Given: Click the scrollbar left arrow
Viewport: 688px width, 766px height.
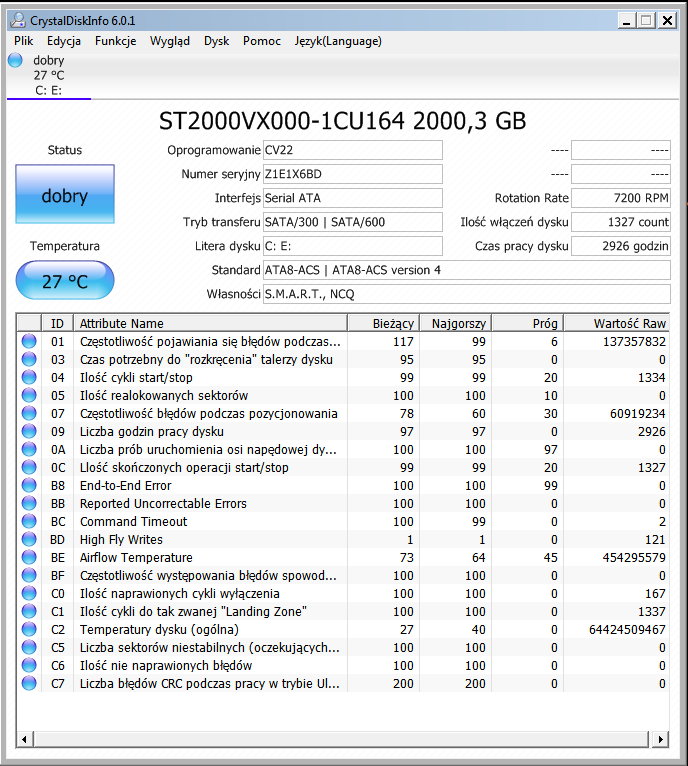Looking at the screenshot, I should point(25,739).
